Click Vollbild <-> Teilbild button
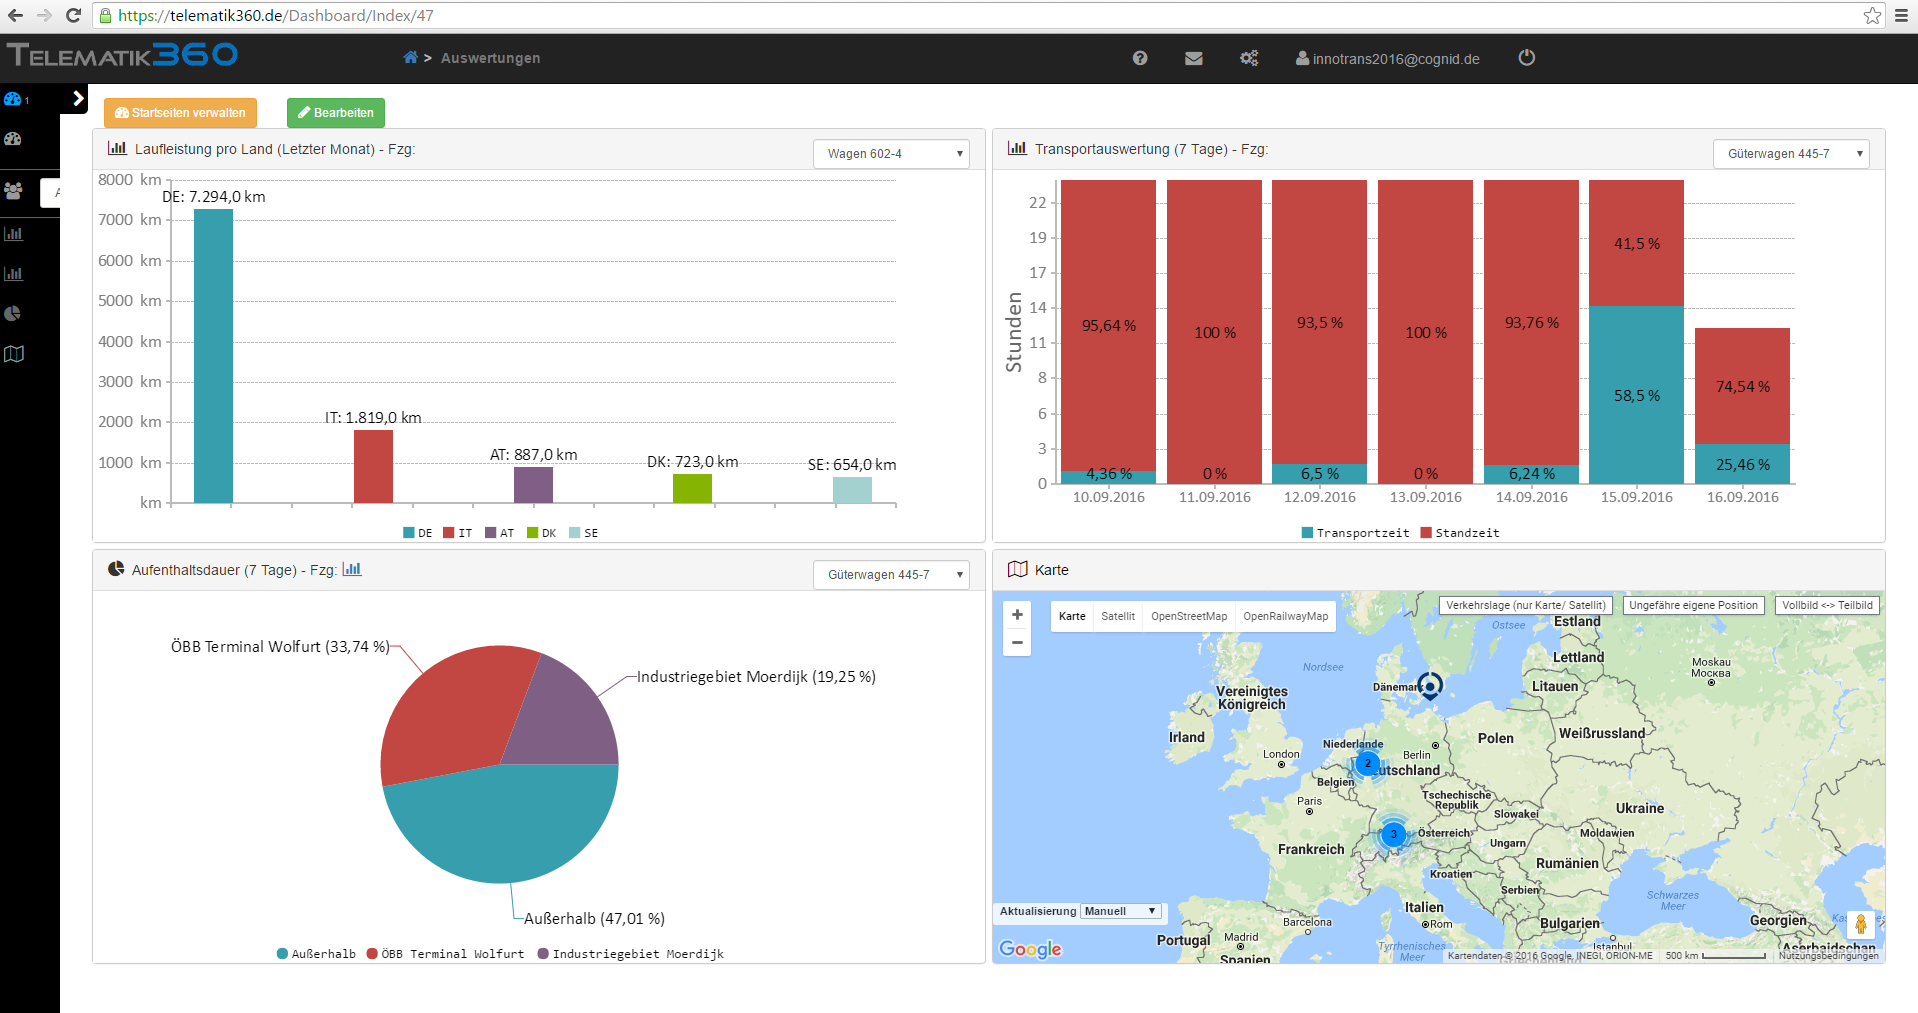The image size is (1918, 1013). click(1827, 605)
